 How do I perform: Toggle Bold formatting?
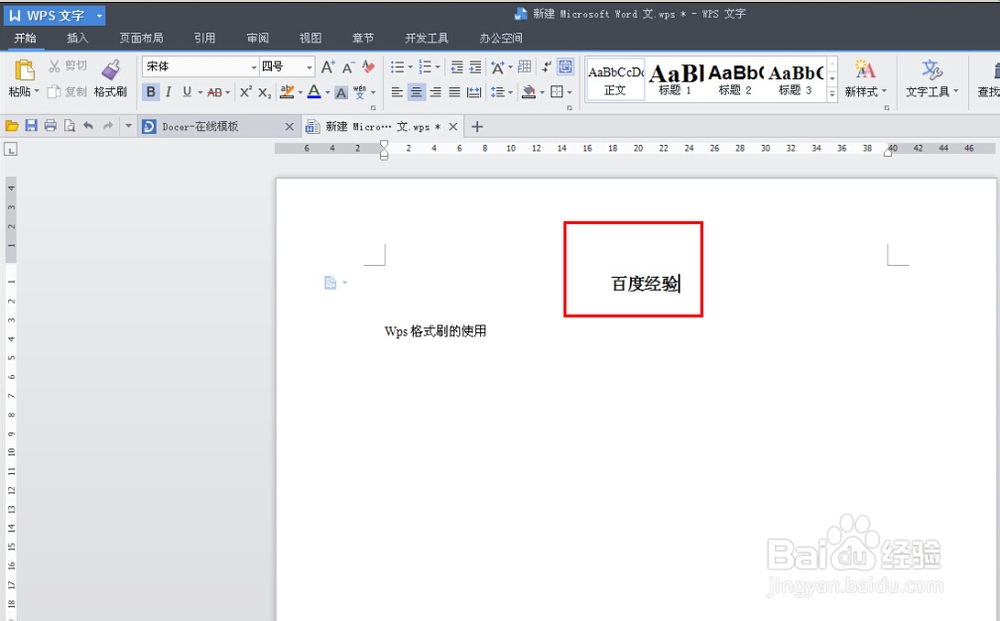[x=151, y=92]
